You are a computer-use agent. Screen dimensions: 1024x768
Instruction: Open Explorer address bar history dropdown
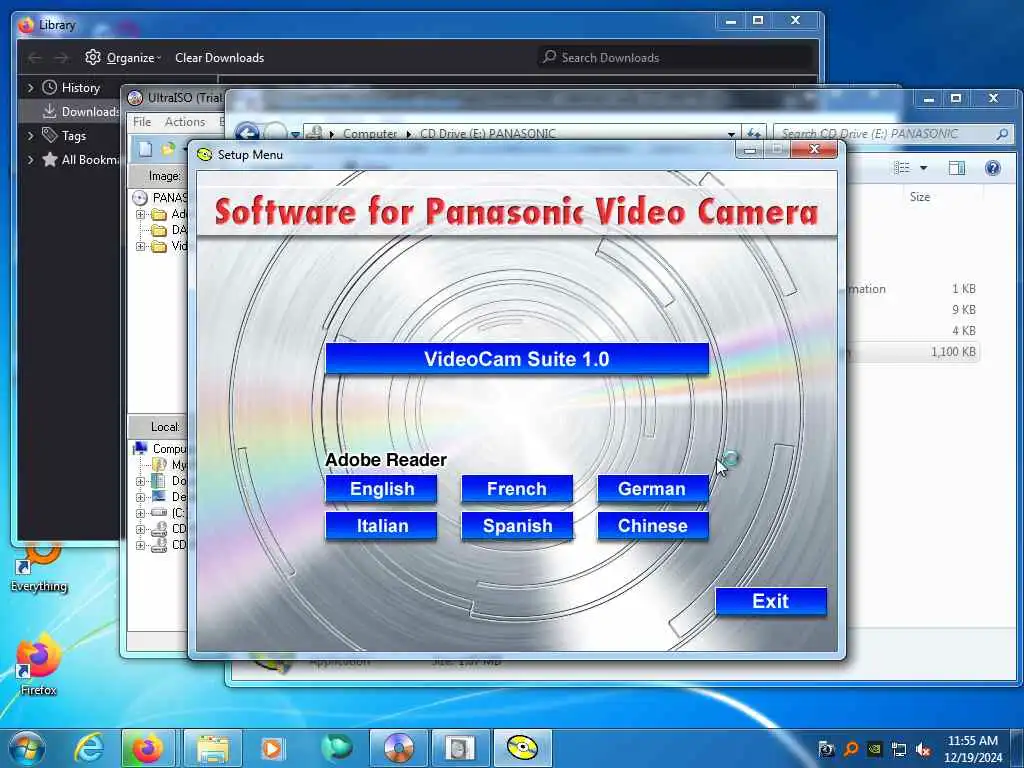click(x=731, y=134)
